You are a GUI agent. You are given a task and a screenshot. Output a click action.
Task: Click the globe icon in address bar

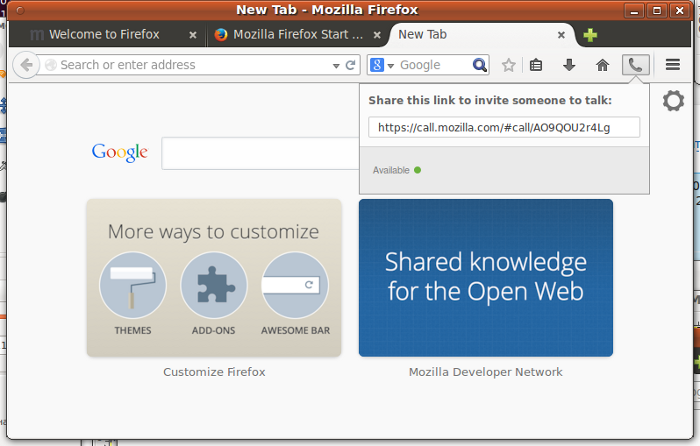51,65
